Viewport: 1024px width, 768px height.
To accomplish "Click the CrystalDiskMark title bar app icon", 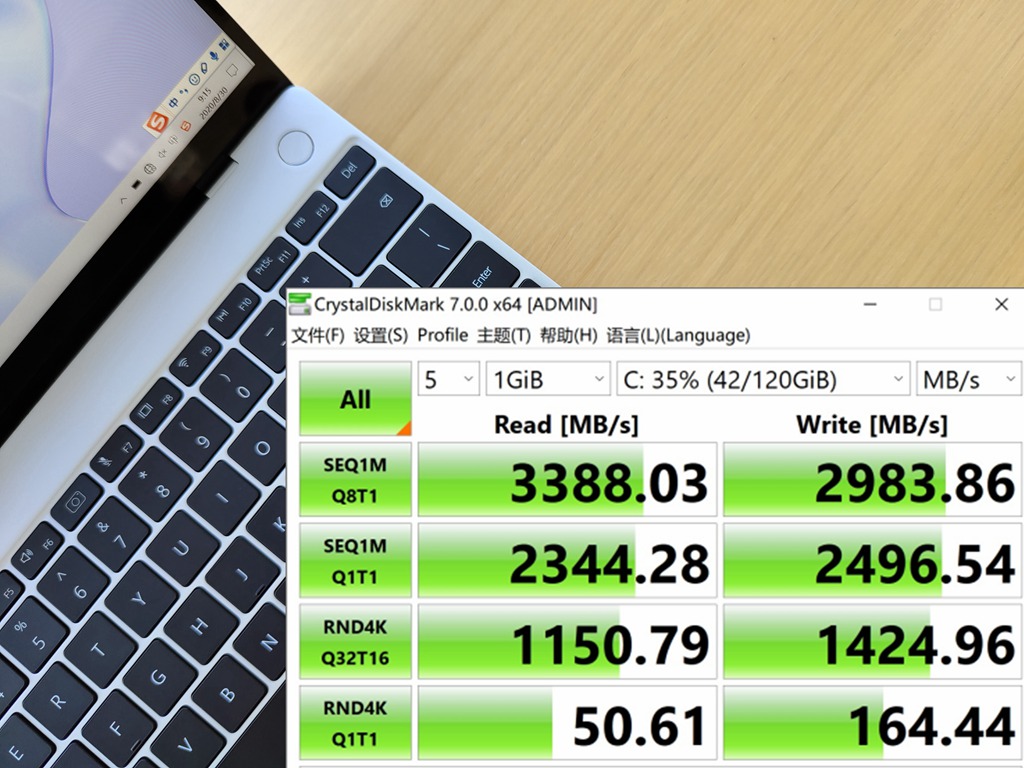I will [299, 305].
